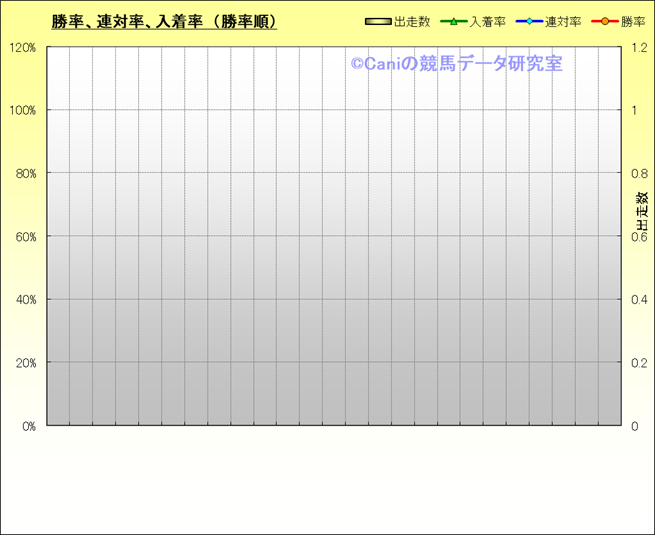The height and width of the screenshot is (535, 655).
Task: Click the green triangle 入着率 legend marker
Action: click(x=453, y=21)
